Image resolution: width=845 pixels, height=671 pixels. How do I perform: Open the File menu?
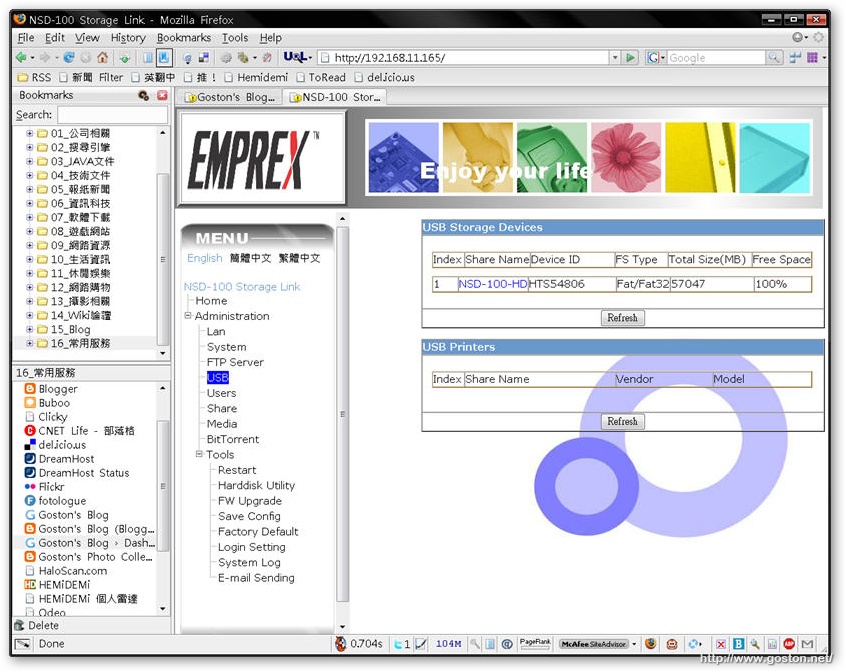click(25, 38)
